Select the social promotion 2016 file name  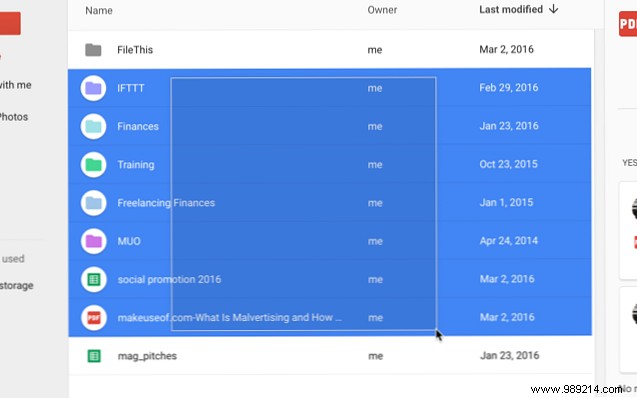click(x=169, y=279)
